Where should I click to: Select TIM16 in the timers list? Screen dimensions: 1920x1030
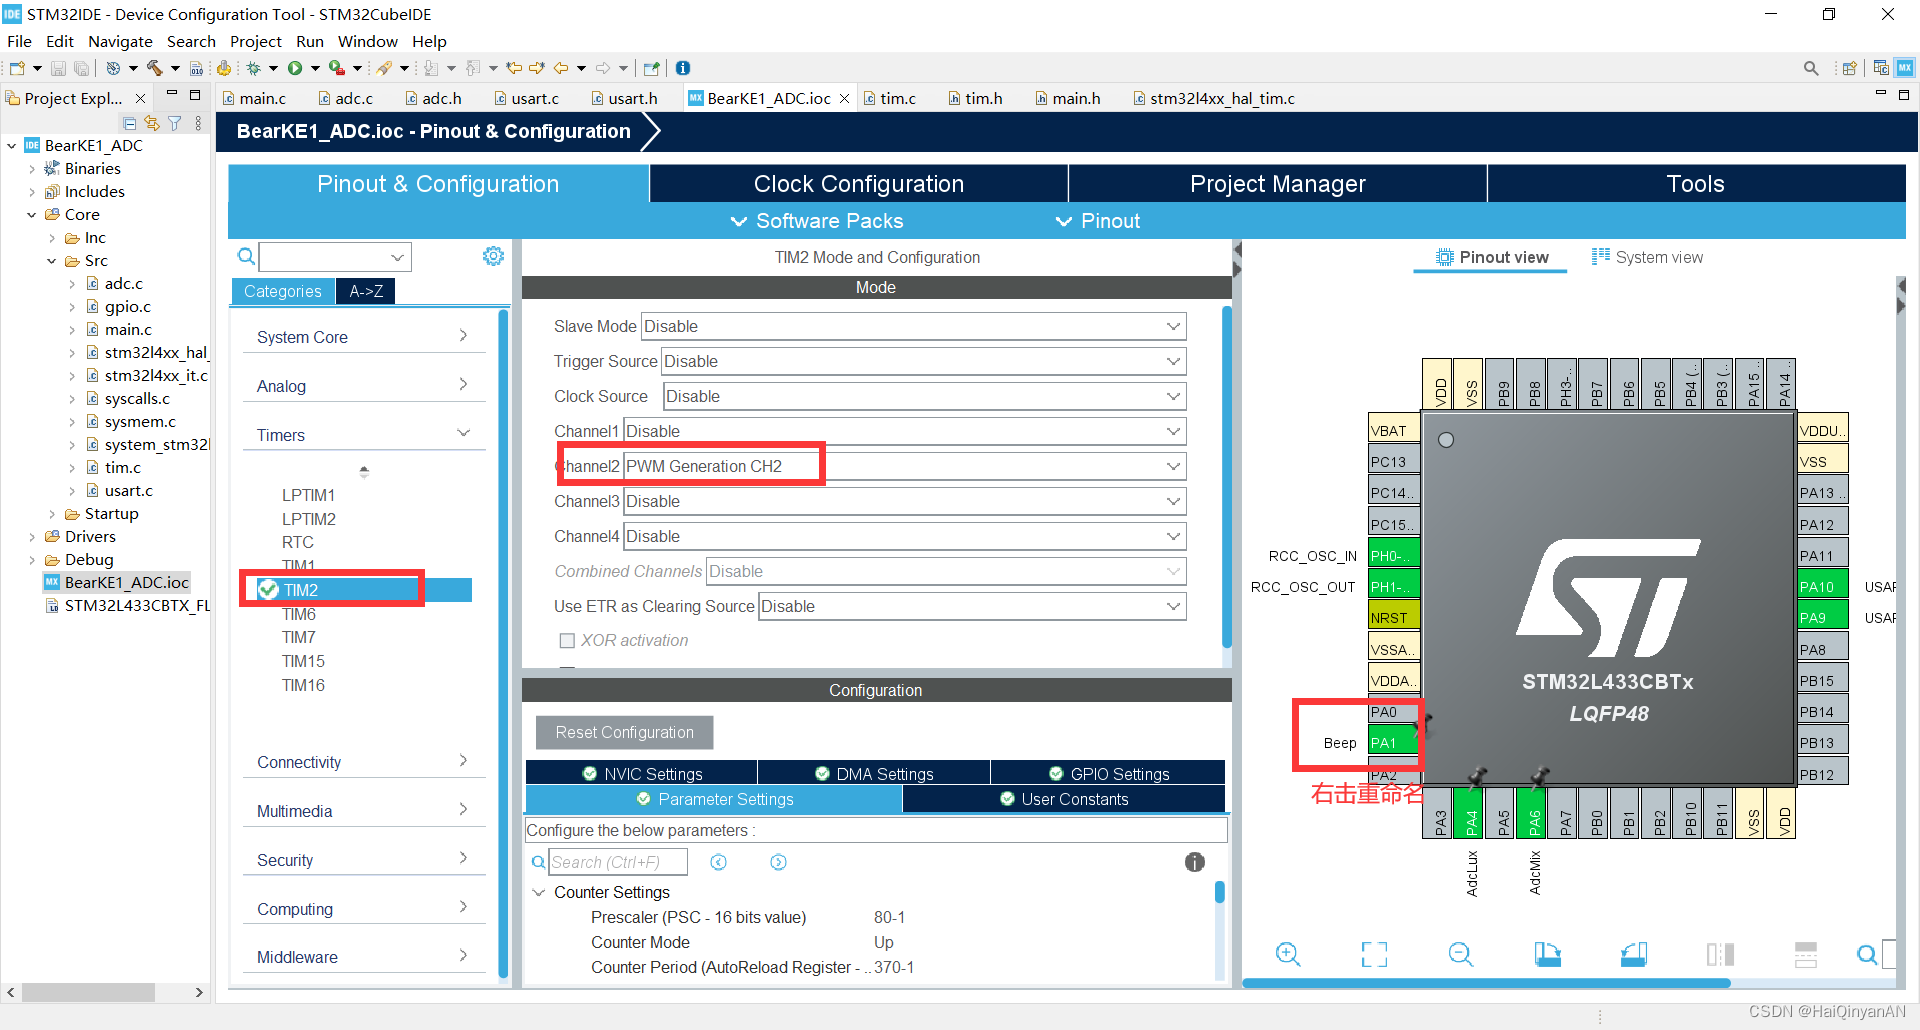click(303, 685)
